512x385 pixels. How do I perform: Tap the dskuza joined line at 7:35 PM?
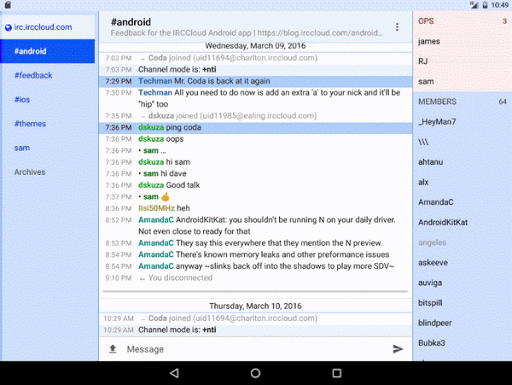click(256, 116)
